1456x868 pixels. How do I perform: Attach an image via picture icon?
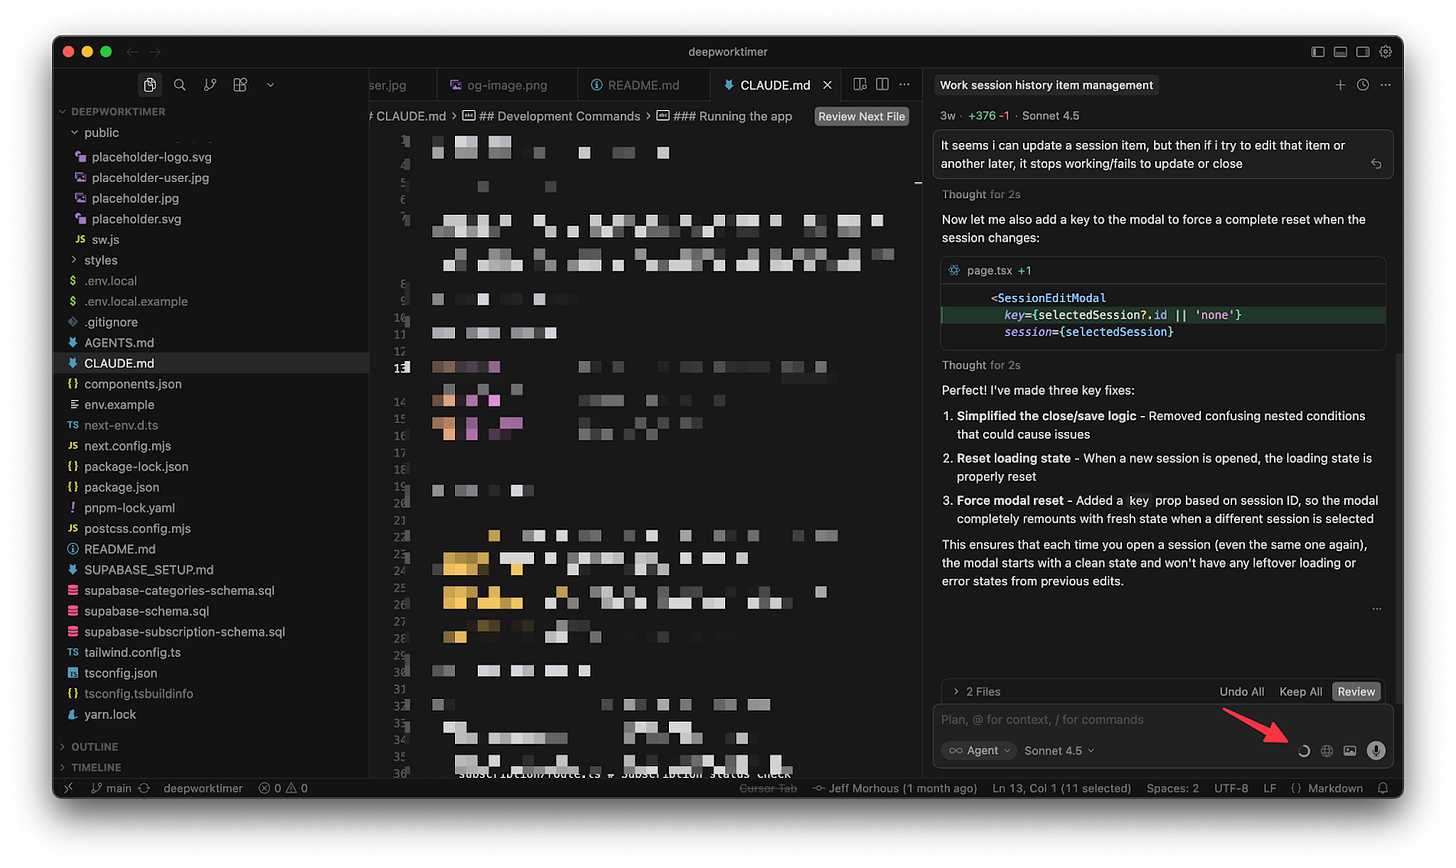pyautogui.click(x=1350, y=751)
